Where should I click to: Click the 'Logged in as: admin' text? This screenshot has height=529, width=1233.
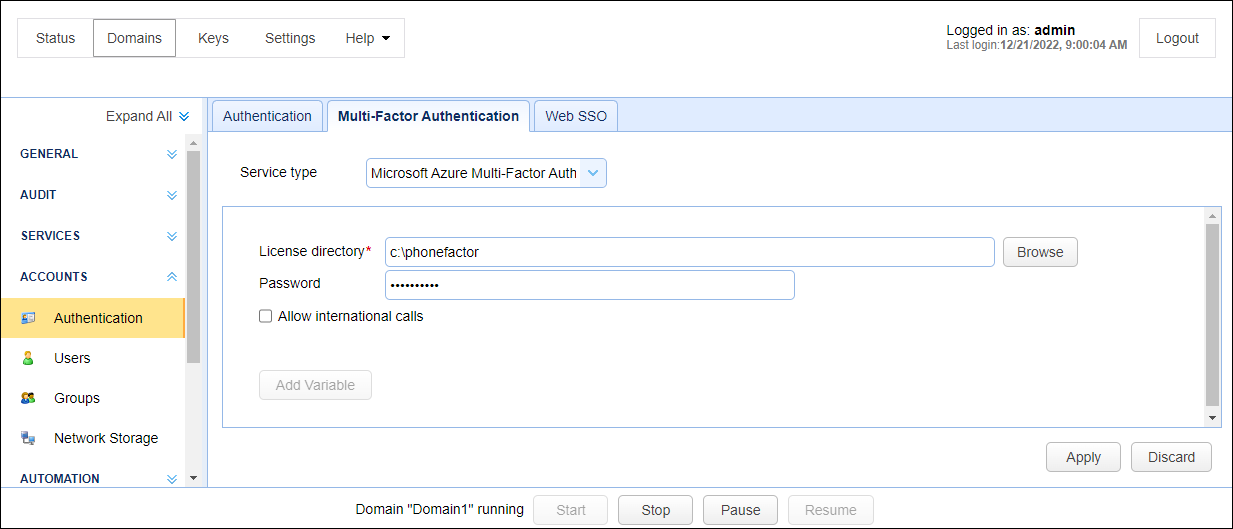pyautogui.click(x=1010, y=30)
